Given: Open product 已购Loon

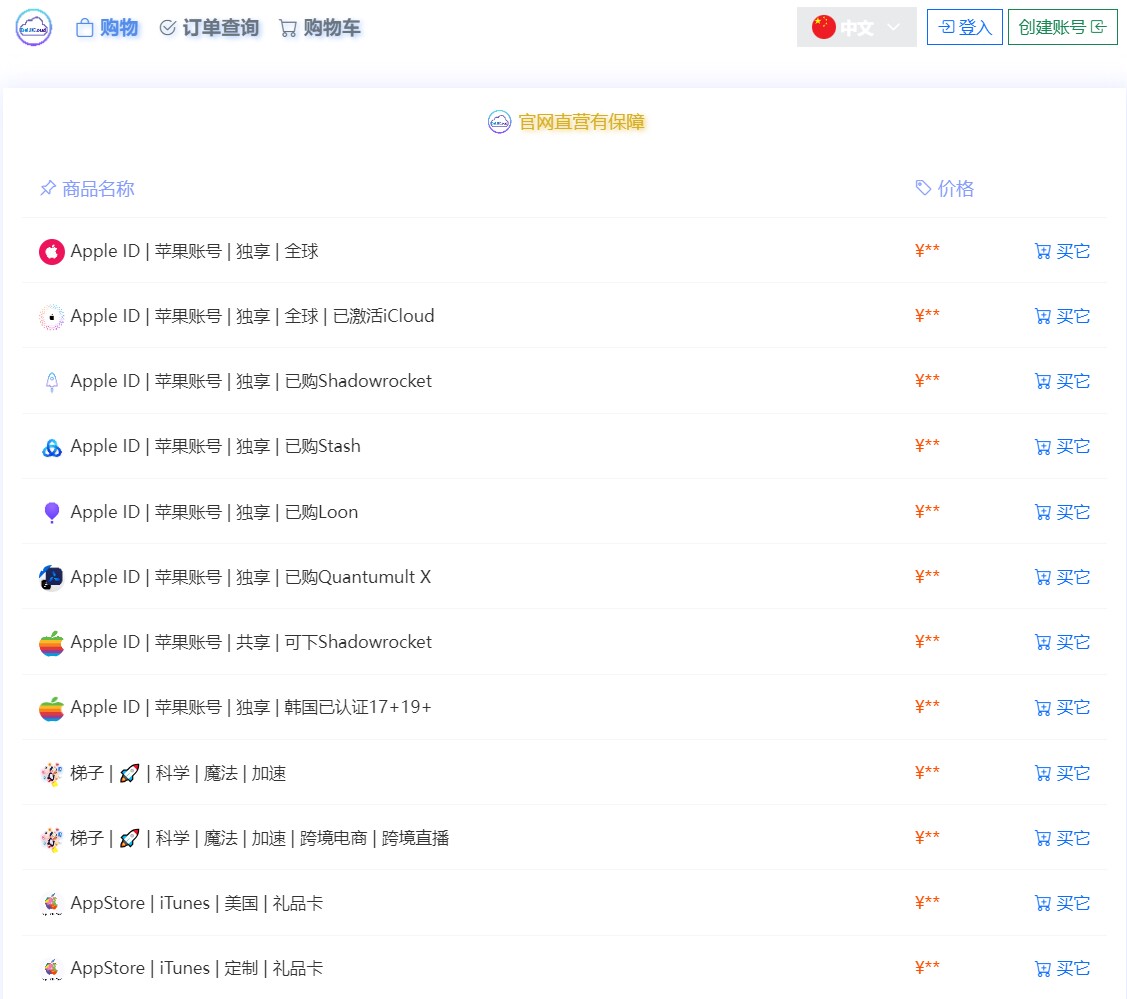Looking at the screenshot, I should click(214, 512).
